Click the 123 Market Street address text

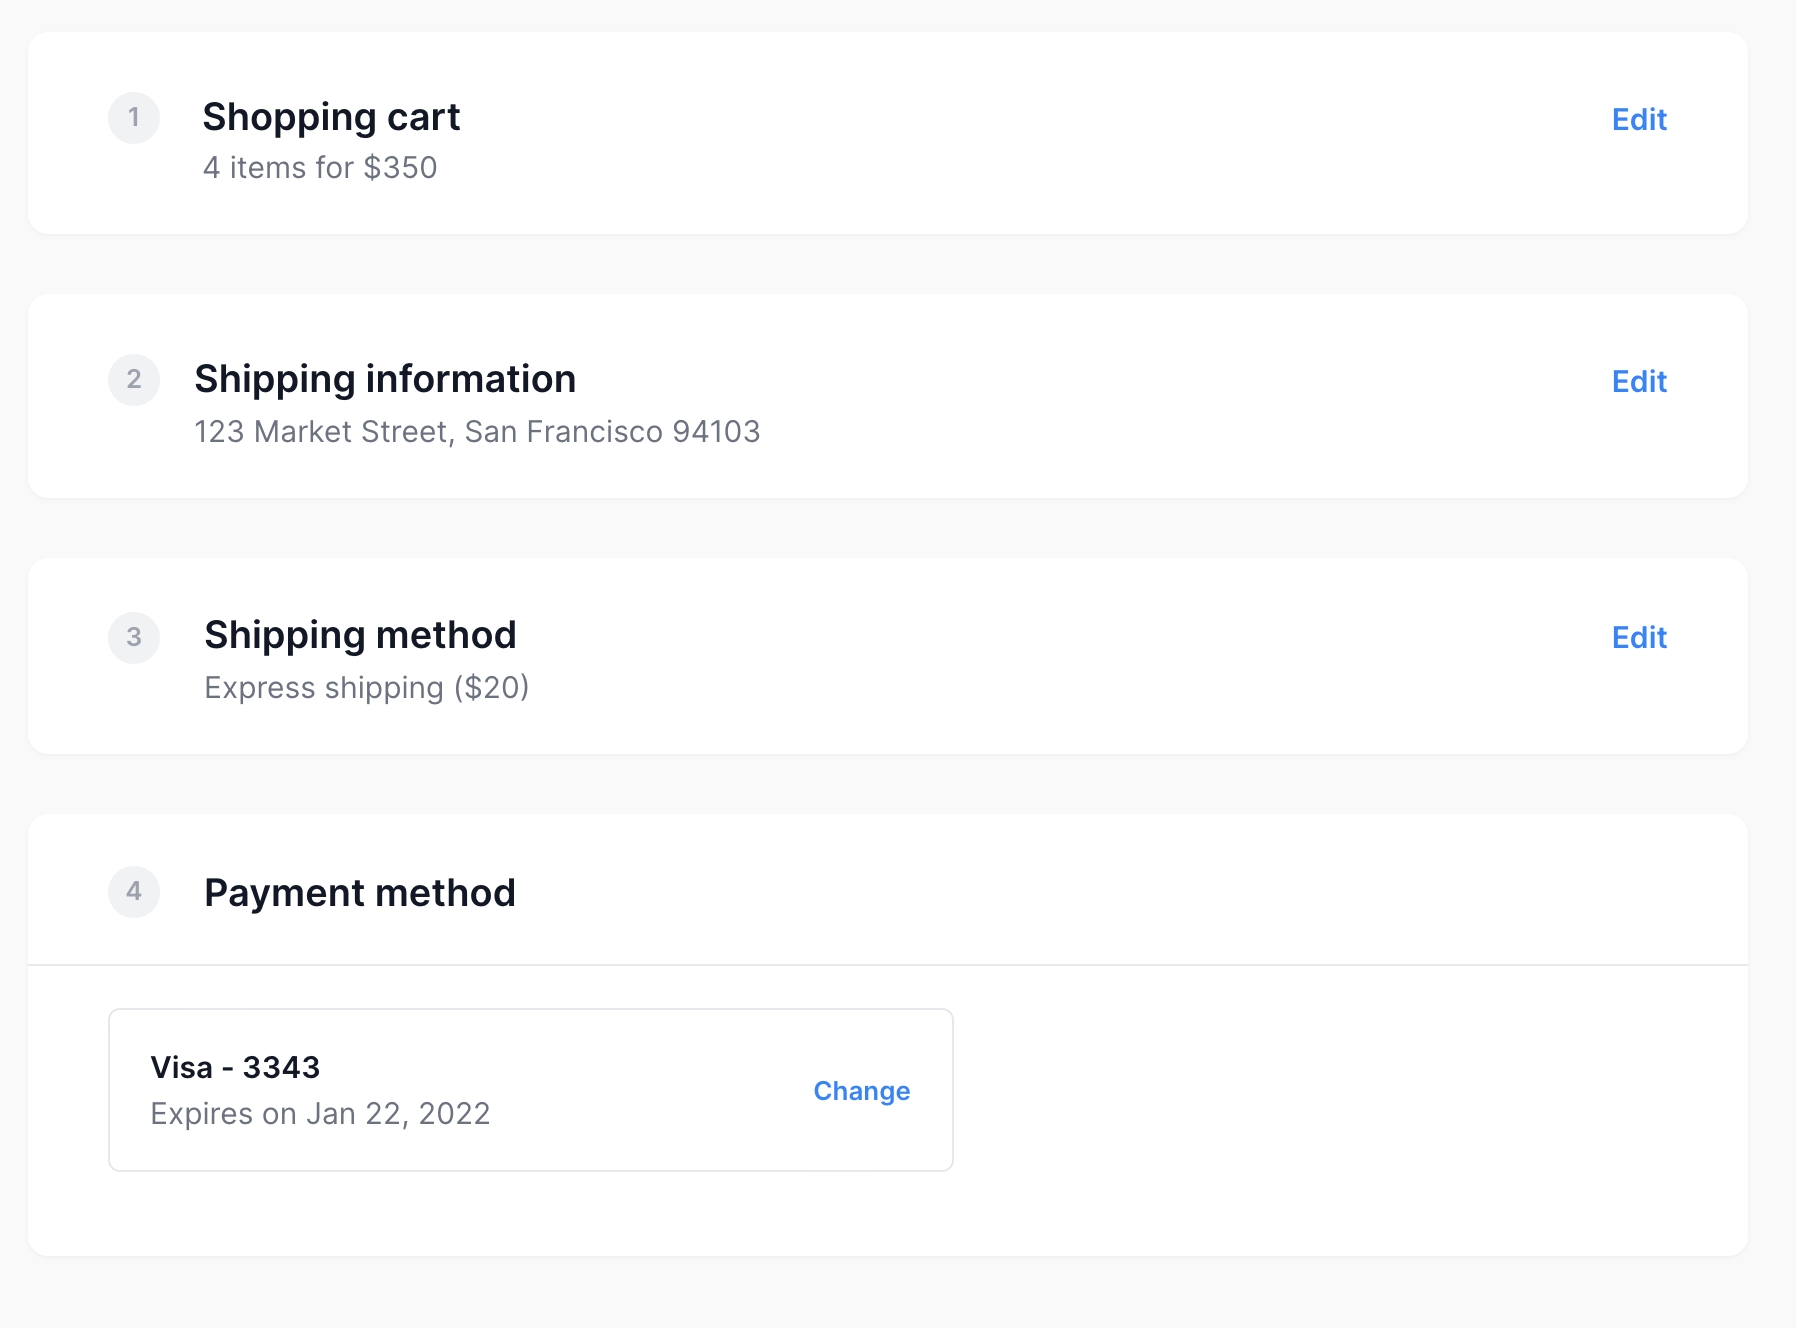tap(477, 432)
